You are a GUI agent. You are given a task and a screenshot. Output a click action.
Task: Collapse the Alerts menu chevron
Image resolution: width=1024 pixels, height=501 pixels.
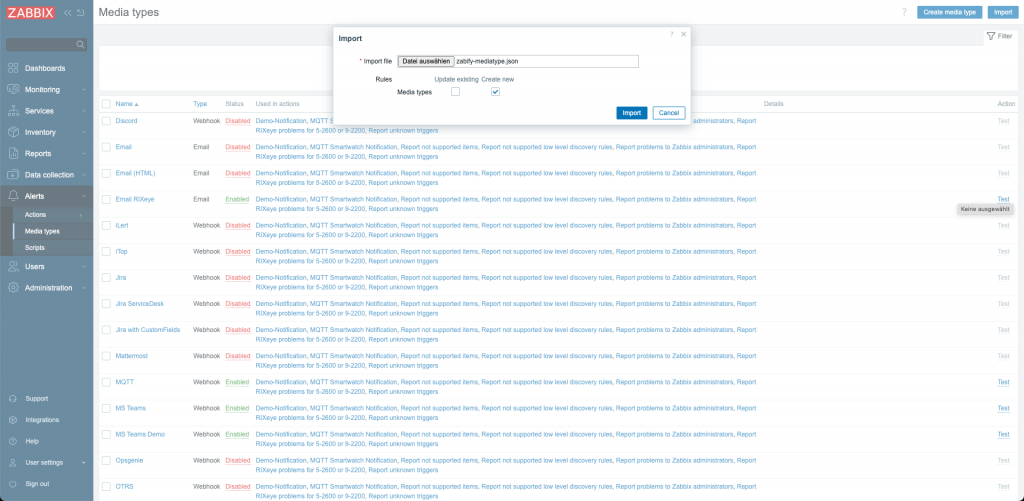click(84, 197)
